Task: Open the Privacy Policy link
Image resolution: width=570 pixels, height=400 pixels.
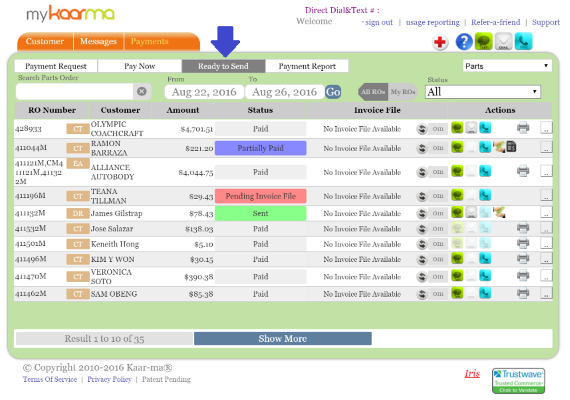Action: (x=109, y=379)
